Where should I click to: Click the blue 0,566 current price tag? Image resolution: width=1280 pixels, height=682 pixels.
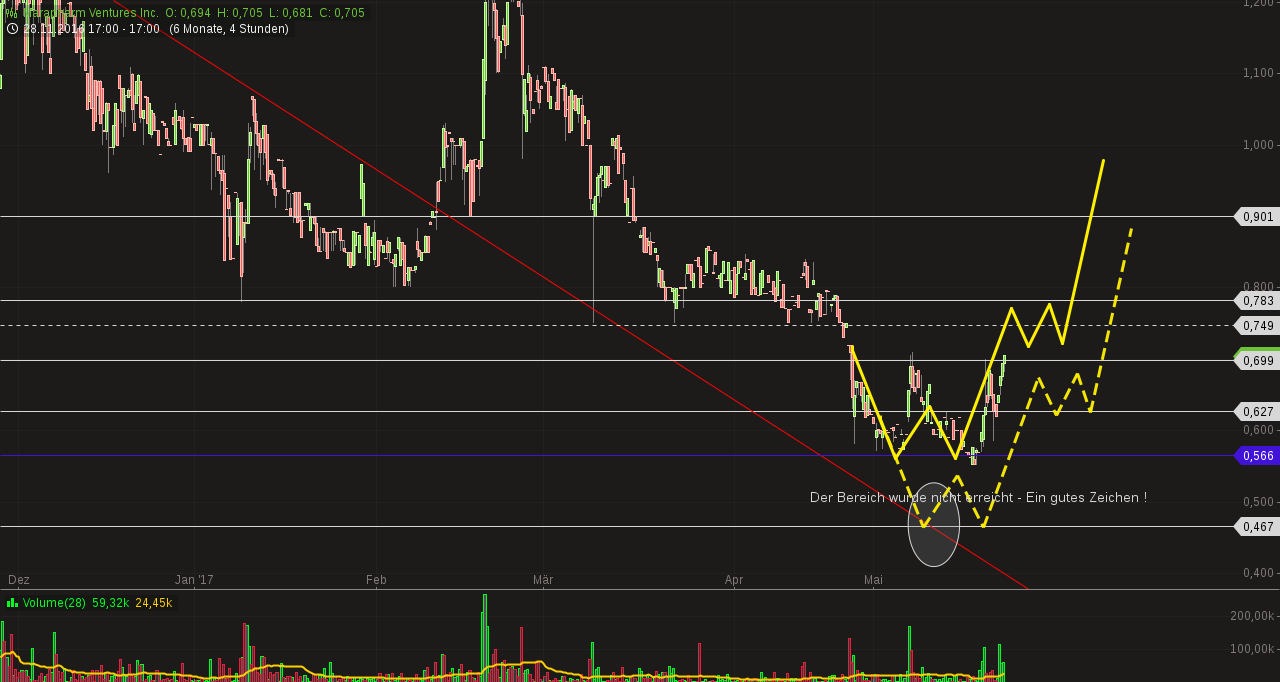[x=1257, y=455]
